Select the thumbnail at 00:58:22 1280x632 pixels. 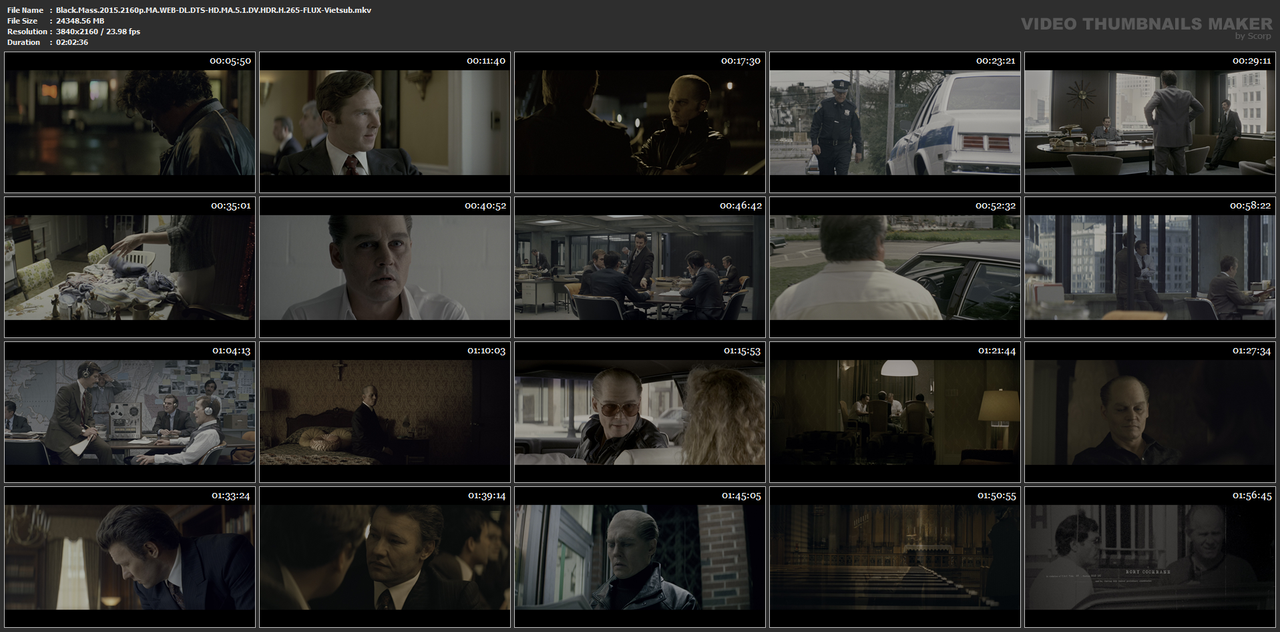(1150, 267)
